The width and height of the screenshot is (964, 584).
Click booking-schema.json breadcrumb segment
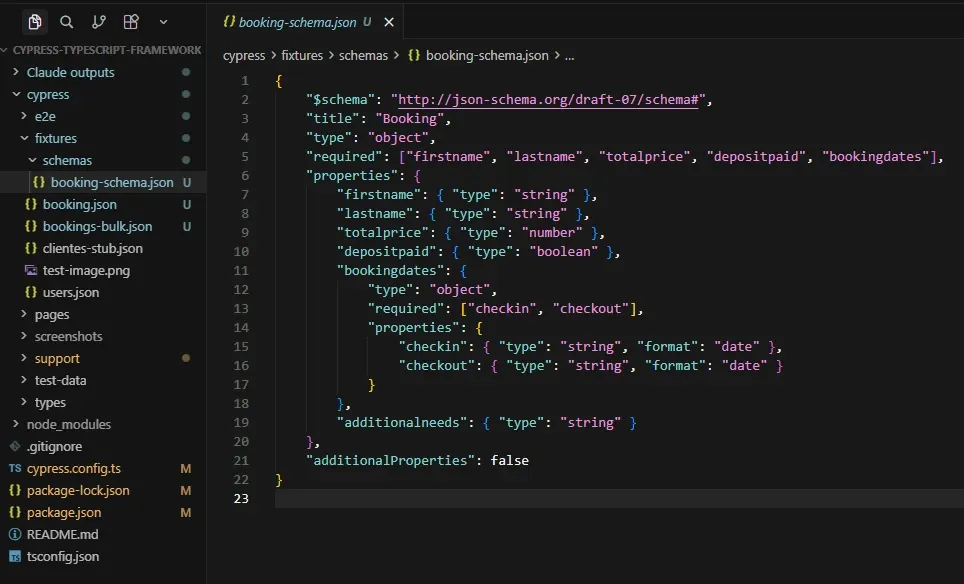pos(478,55)
